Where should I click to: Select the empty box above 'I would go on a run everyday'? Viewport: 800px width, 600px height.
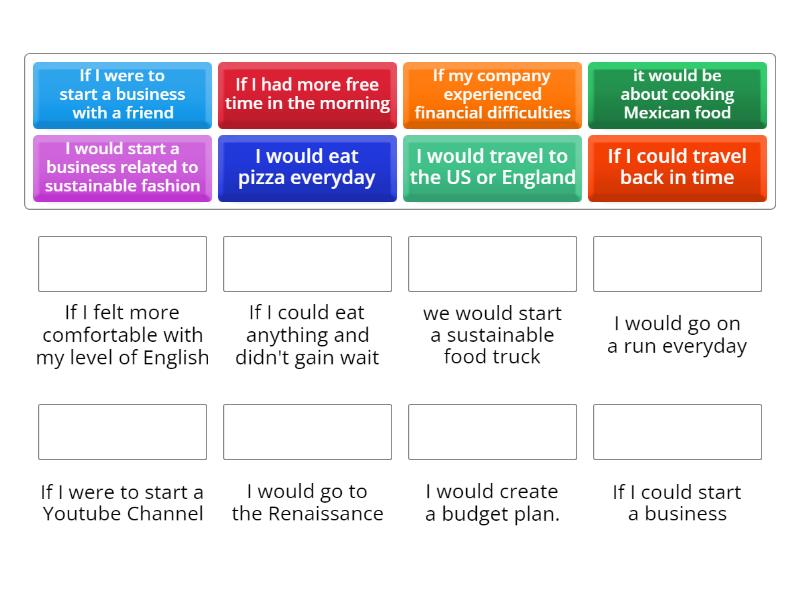click(x=677, y=263)
